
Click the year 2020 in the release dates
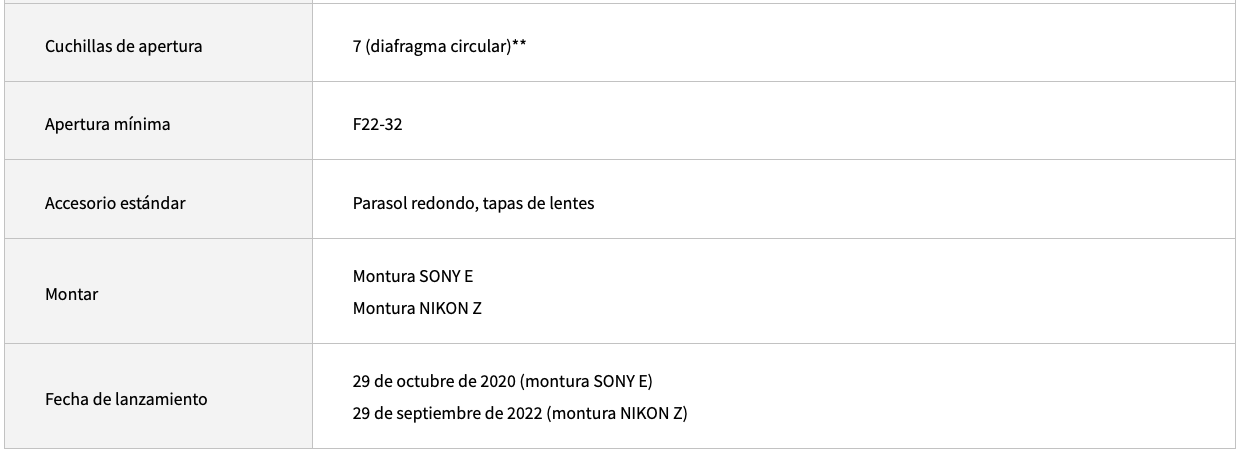tap(498, 381)
